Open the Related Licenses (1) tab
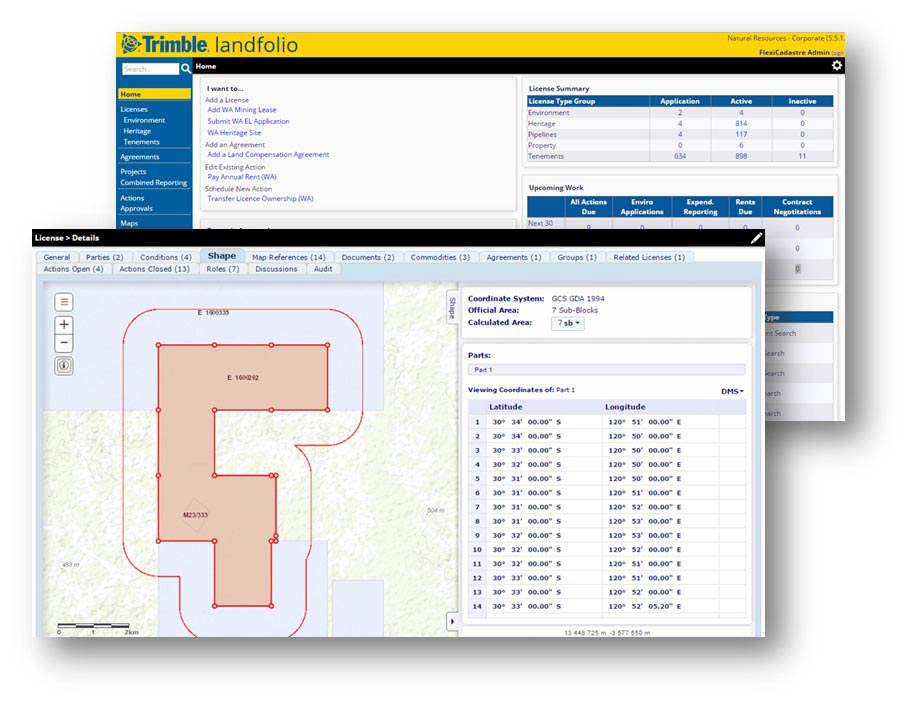Image resolution: width=910 pixels, height=702 pixels. tap(649, 257)
